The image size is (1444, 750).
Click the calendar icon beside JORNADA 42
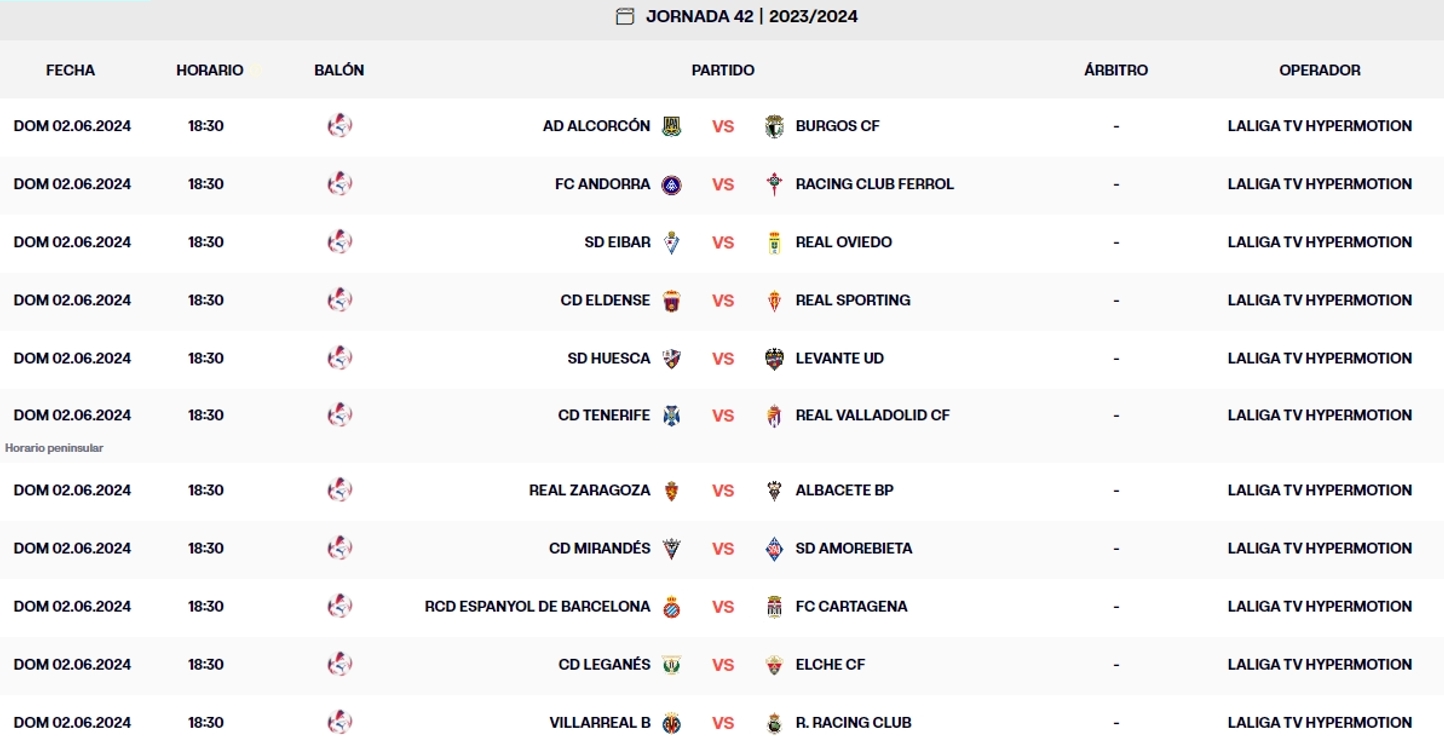(x=626, y=16)
